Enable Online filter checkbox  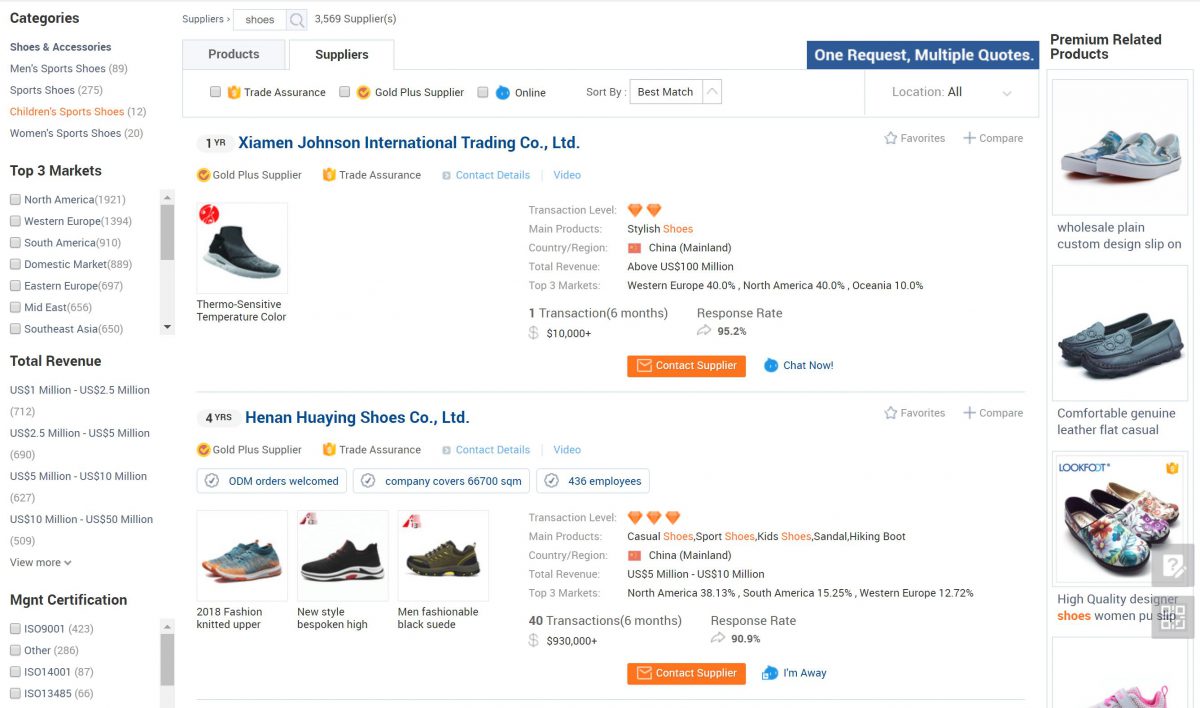point(482,92)
